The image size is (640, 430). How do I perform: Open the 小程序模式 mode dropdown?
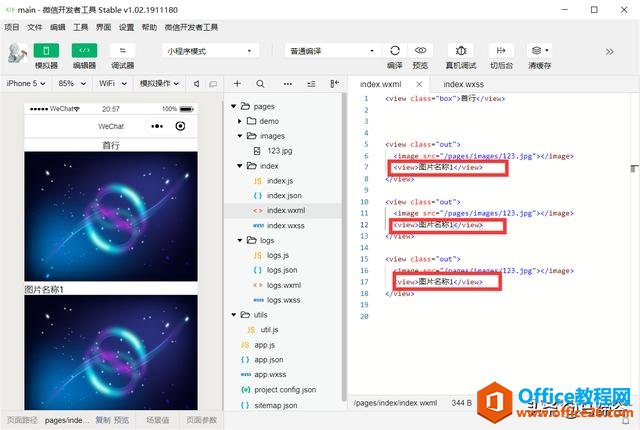point(210,51)
